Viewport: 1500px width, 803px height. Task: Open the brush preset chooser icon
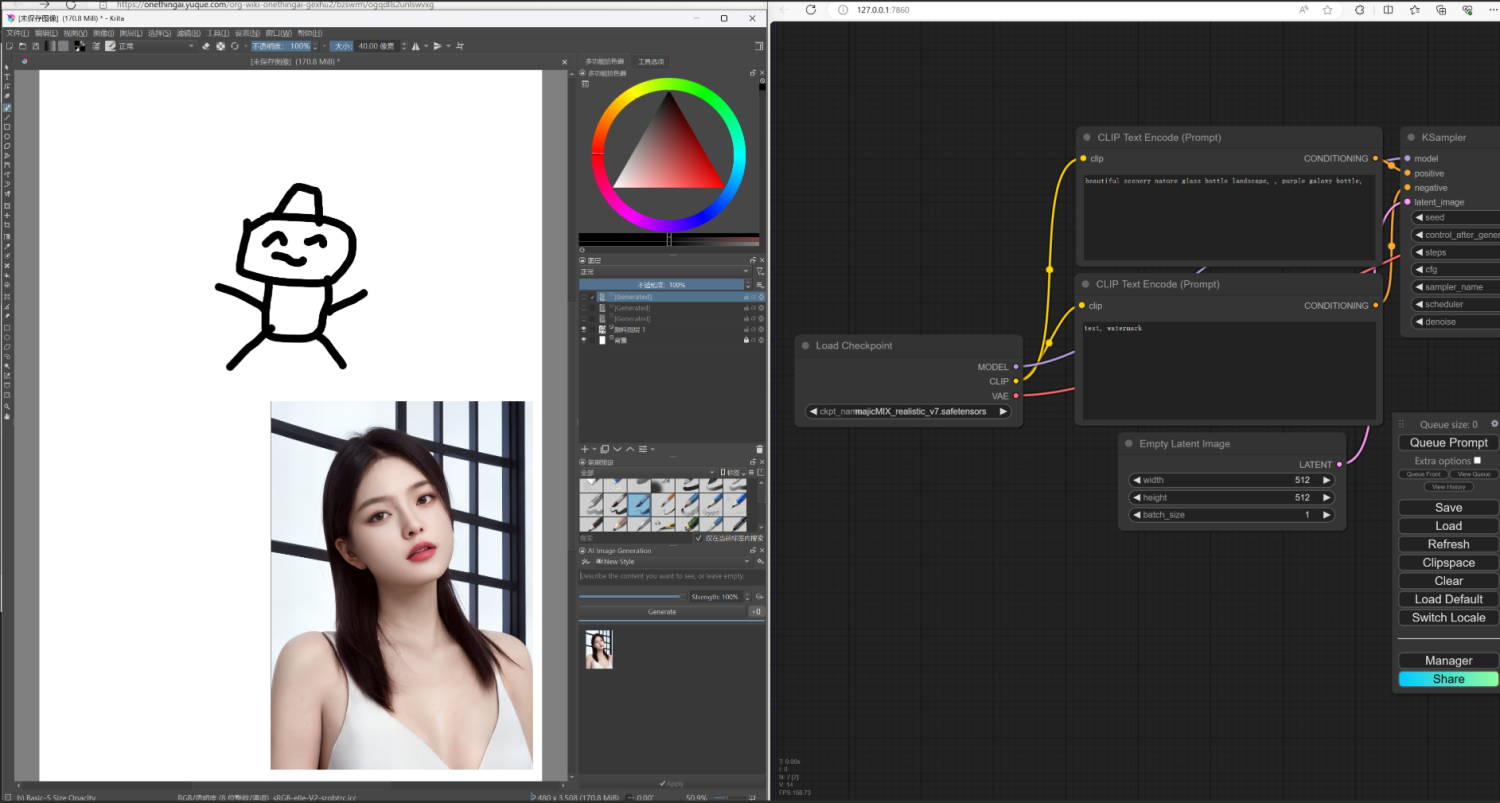[x=110, y=46]
